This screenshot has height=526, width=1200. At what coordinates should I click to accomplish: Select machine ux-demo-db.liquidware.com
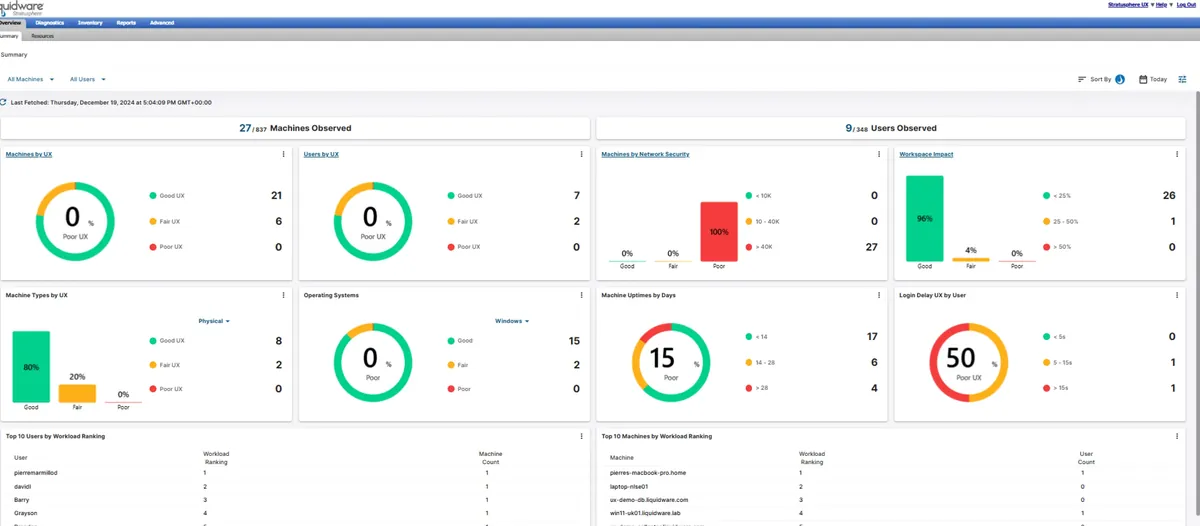649,498
